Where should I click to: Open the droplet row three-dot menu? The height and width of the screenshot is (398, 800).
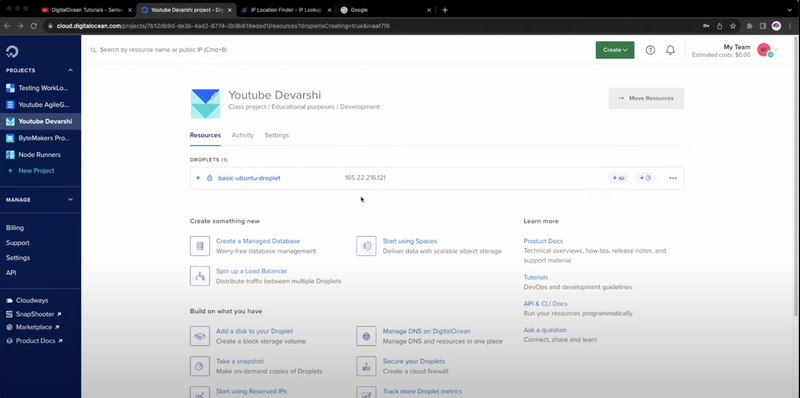[x=673, y=178]
